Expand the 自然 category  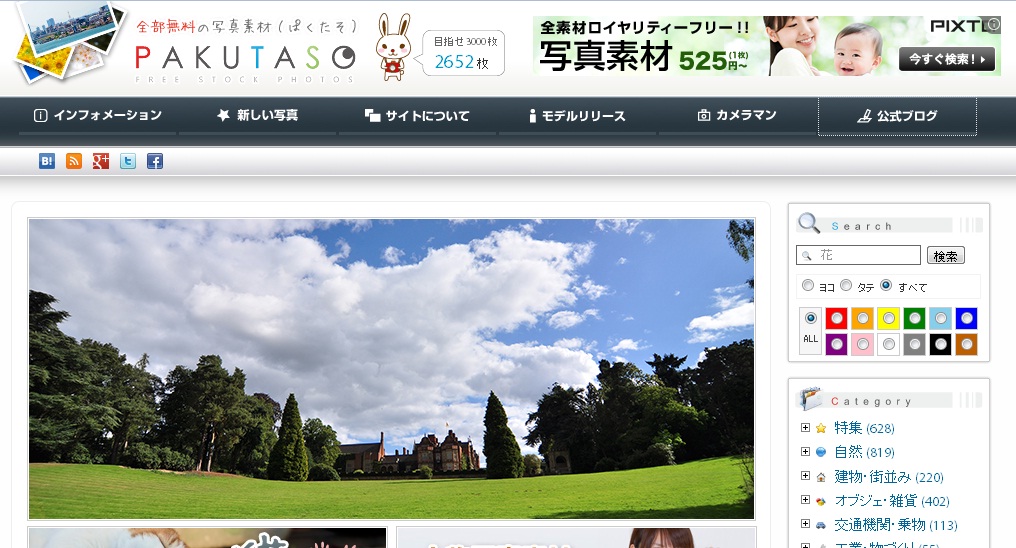[x=805, y=452]
